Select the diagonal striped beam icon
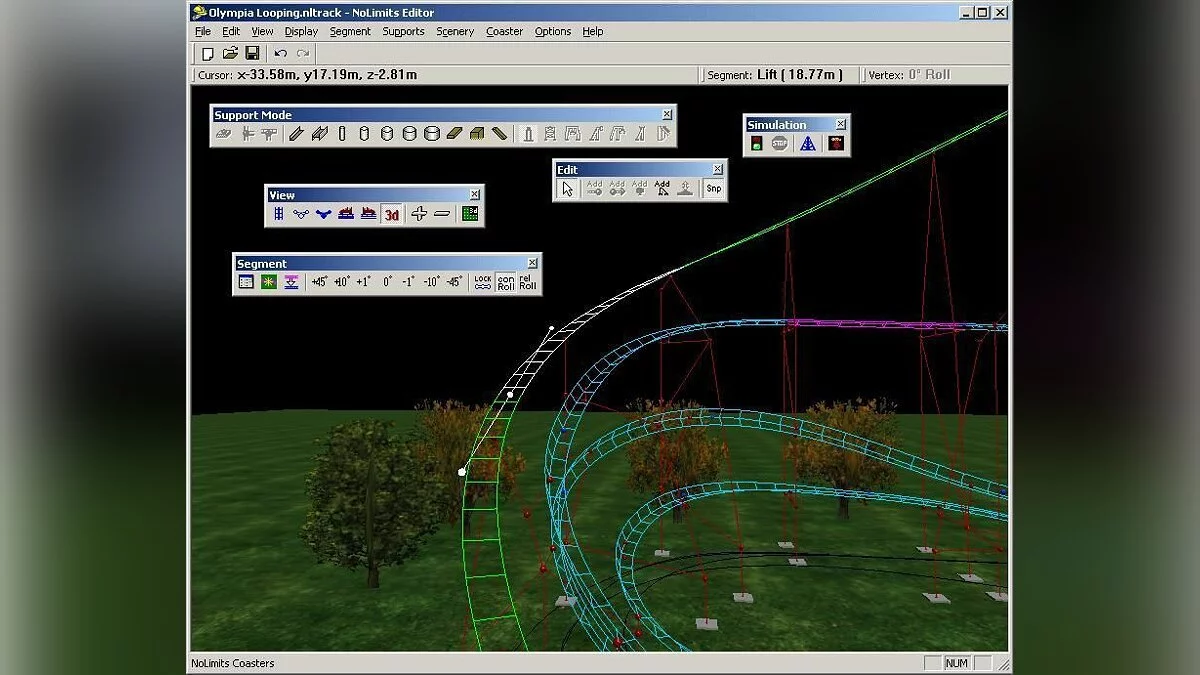 point(500,133)
